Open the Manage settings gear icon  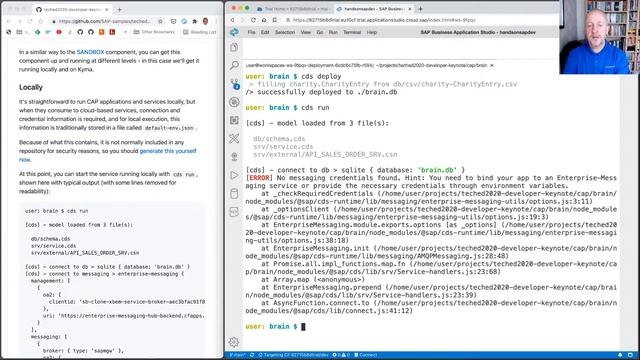point(234,342)
